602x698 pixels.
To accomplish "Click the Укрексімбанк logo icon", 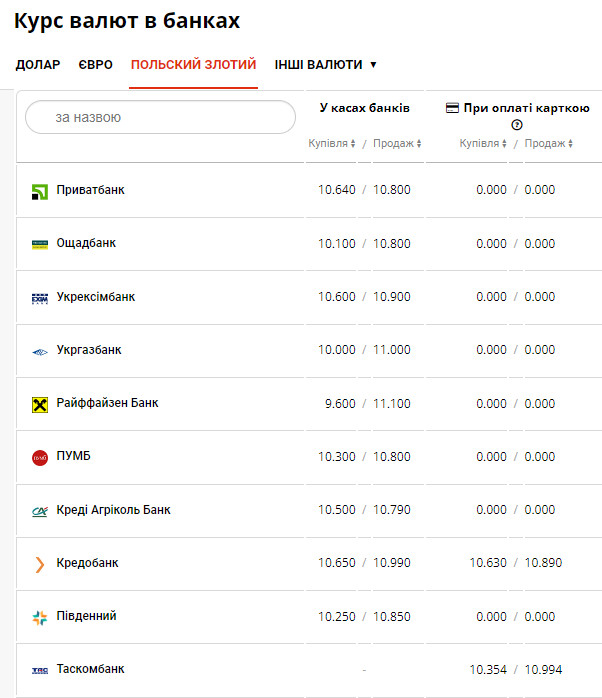I will pos(40,298).
